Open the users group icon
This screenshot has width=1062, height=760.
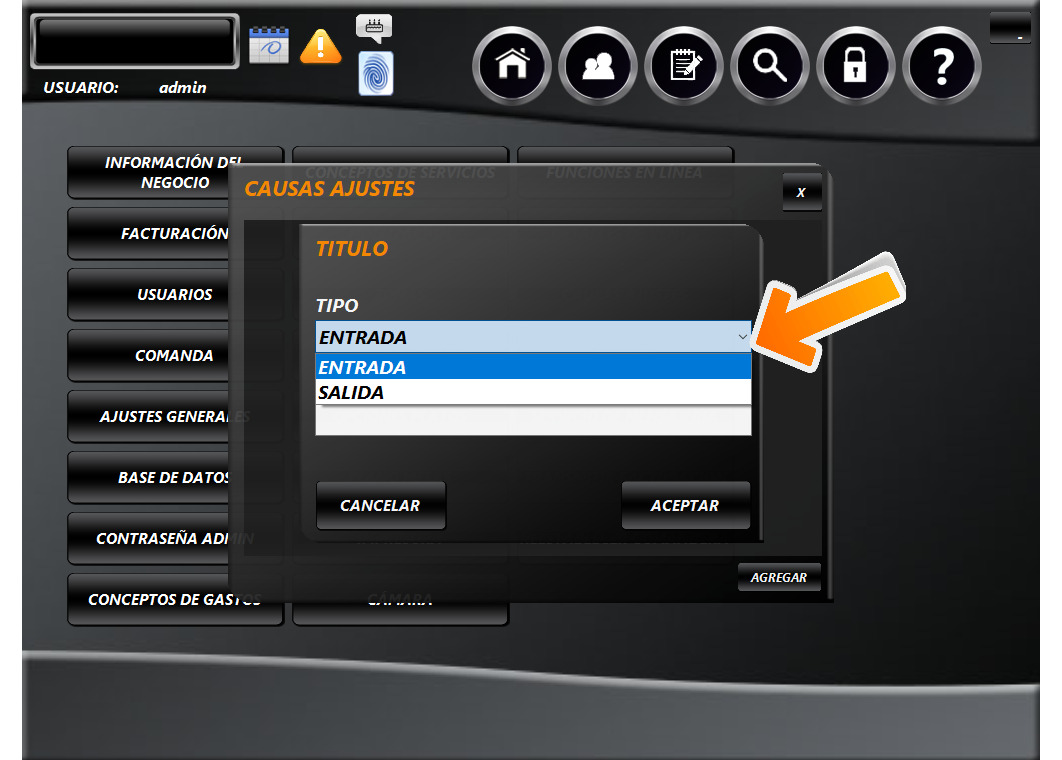598,66
